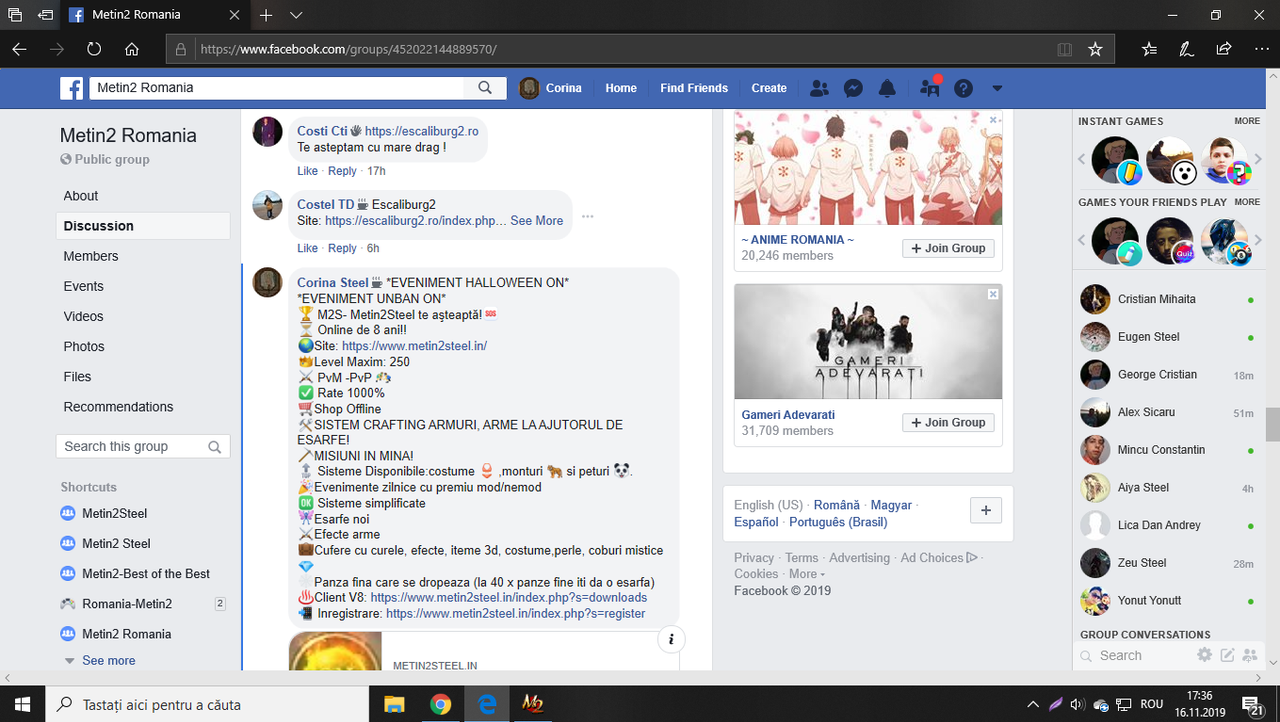This screenshot has height=722, width=1280.
Task: Open the Reading view icon in address bar
Action: [x=1065, y=49]
